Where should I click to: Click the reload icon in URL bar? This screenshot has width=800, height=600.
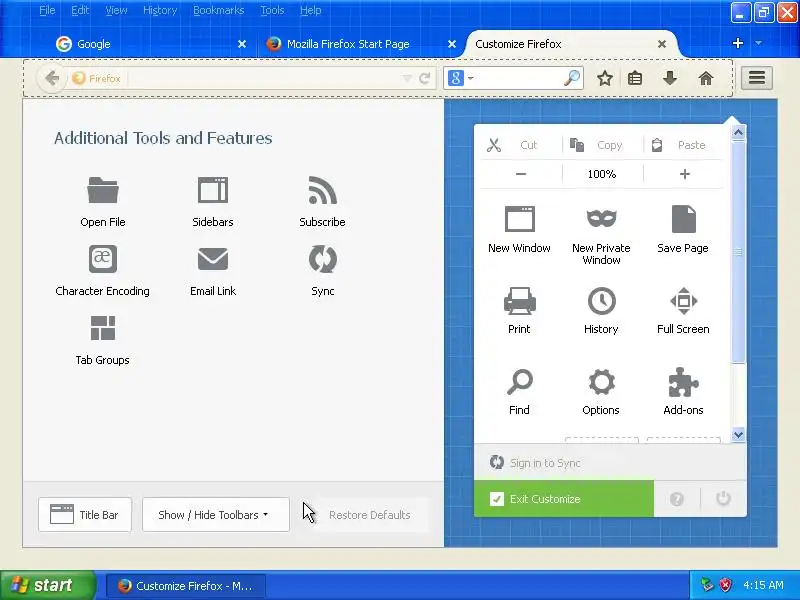[x=424, y=79]
